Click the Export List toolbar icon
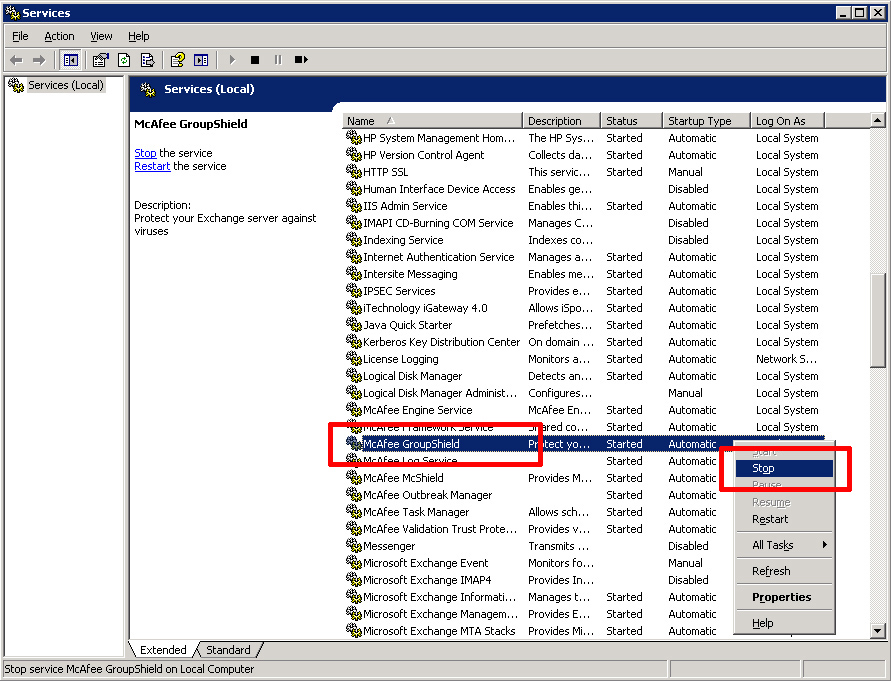This screenshot has width=891, height=681. tap(147, 60)
